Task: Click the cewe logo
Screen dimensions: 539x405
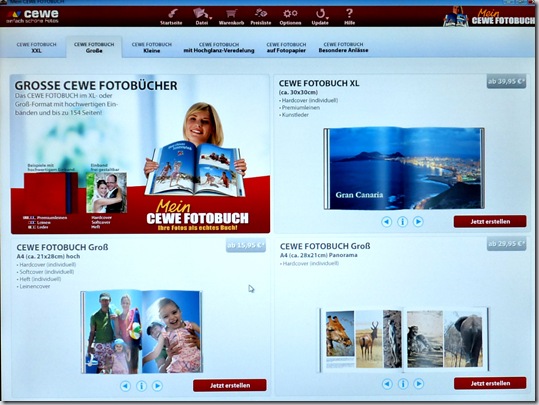Action: point(33,16)
